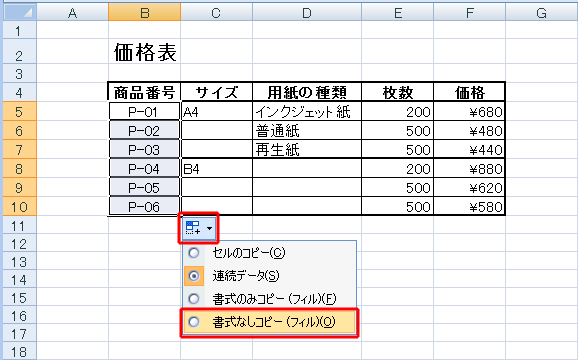Click the 用紙の種類 header cell
The height and width of the screenshot is (360, 578).
[307, 92]
